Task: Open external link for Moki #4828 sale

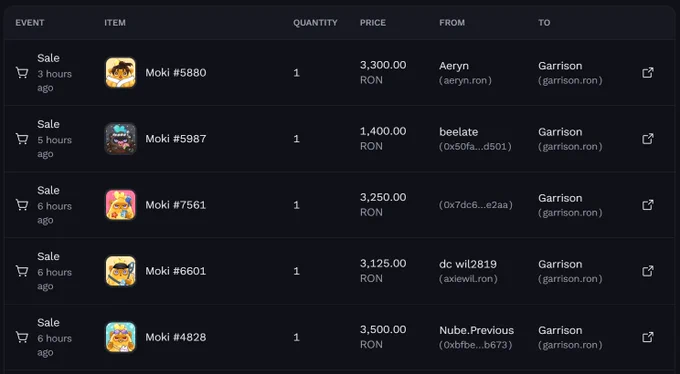Action: [647, 337]
